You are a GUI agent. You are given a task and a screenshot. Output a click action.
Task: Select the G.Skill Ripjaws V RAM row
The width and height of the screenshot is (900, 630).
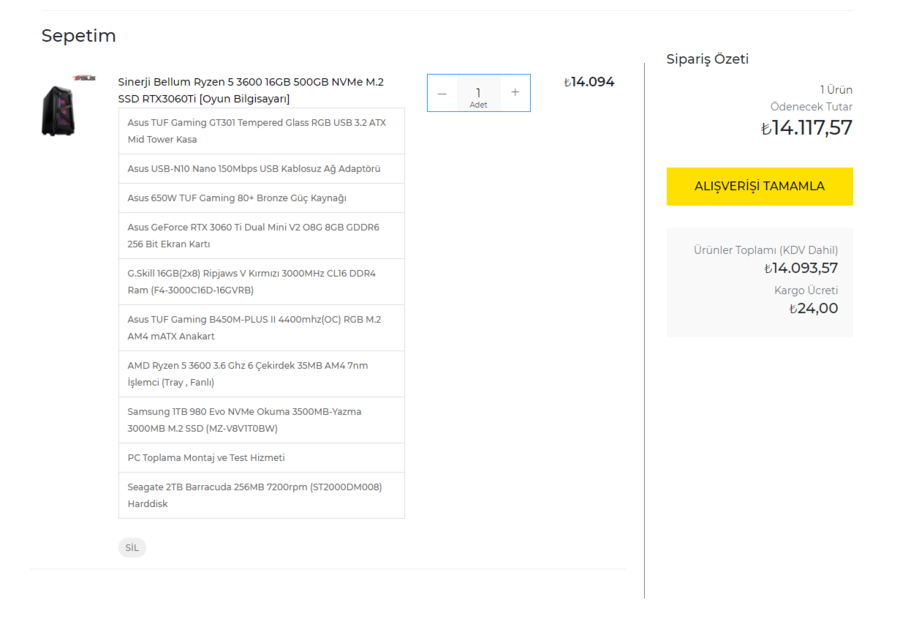click(x=261, y=281)
